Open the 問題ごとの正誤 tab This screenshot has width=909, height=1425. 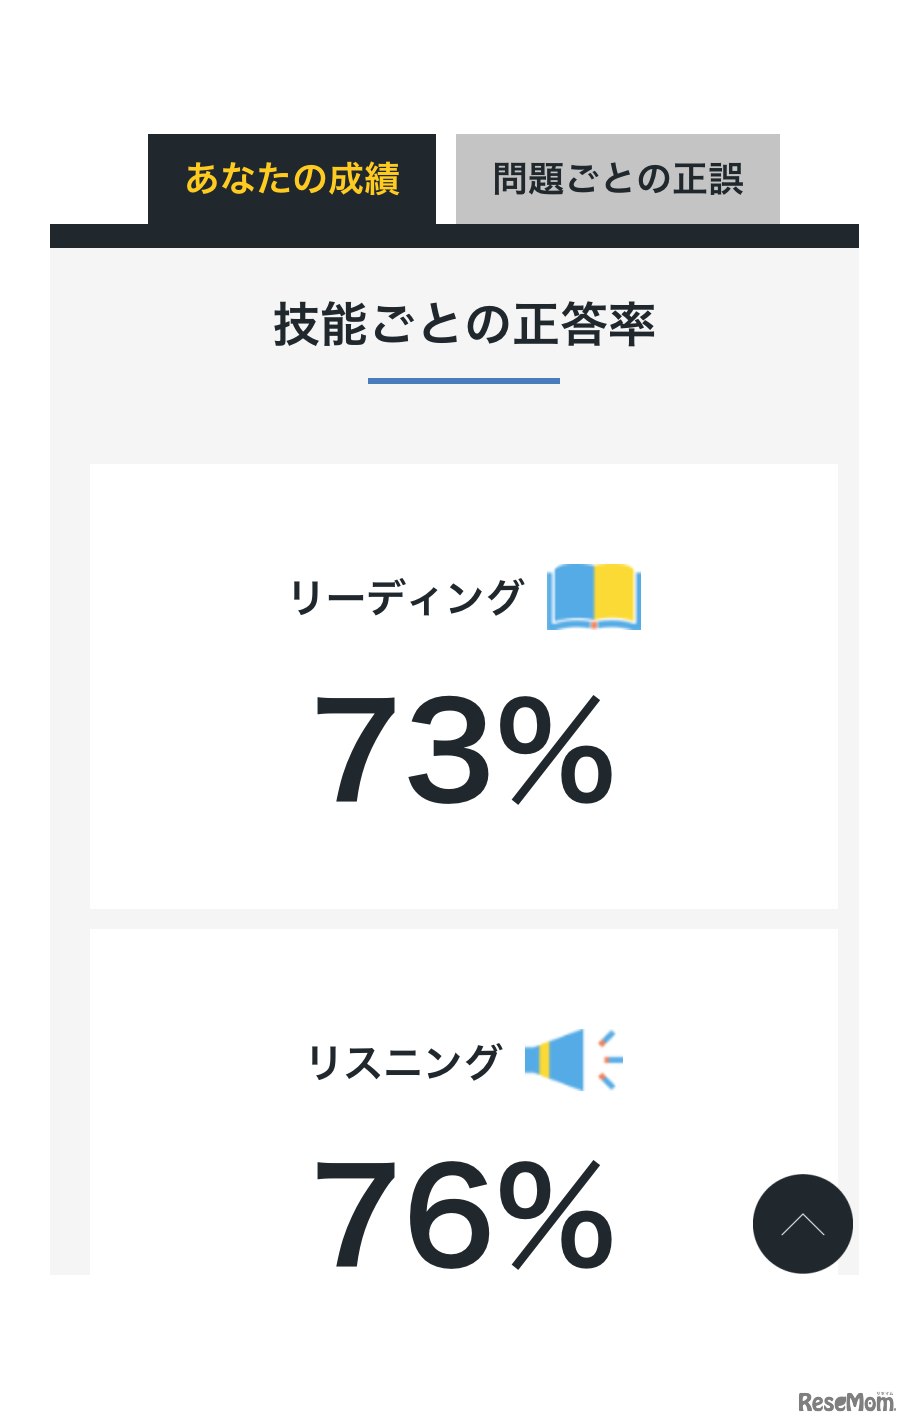[617, 179]
